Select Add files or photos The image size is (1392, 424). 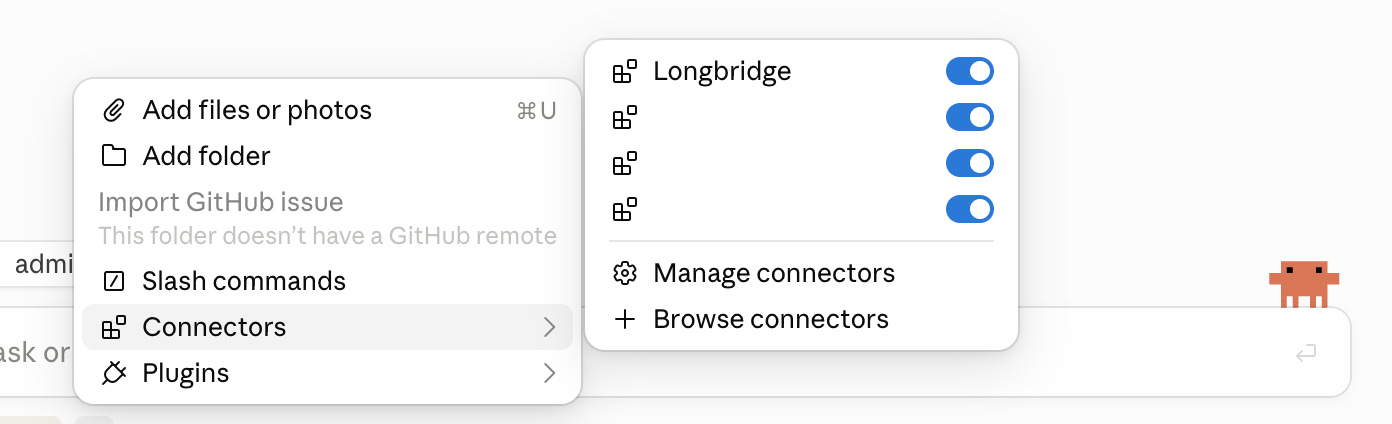coord(328,110)
